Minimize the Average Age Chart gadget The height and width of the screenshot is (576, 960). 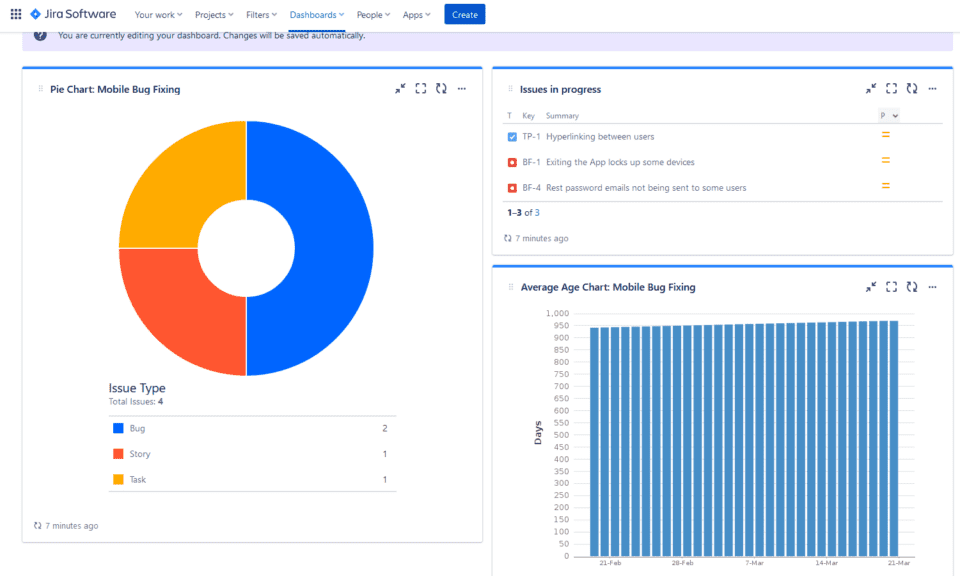(871, 287)
